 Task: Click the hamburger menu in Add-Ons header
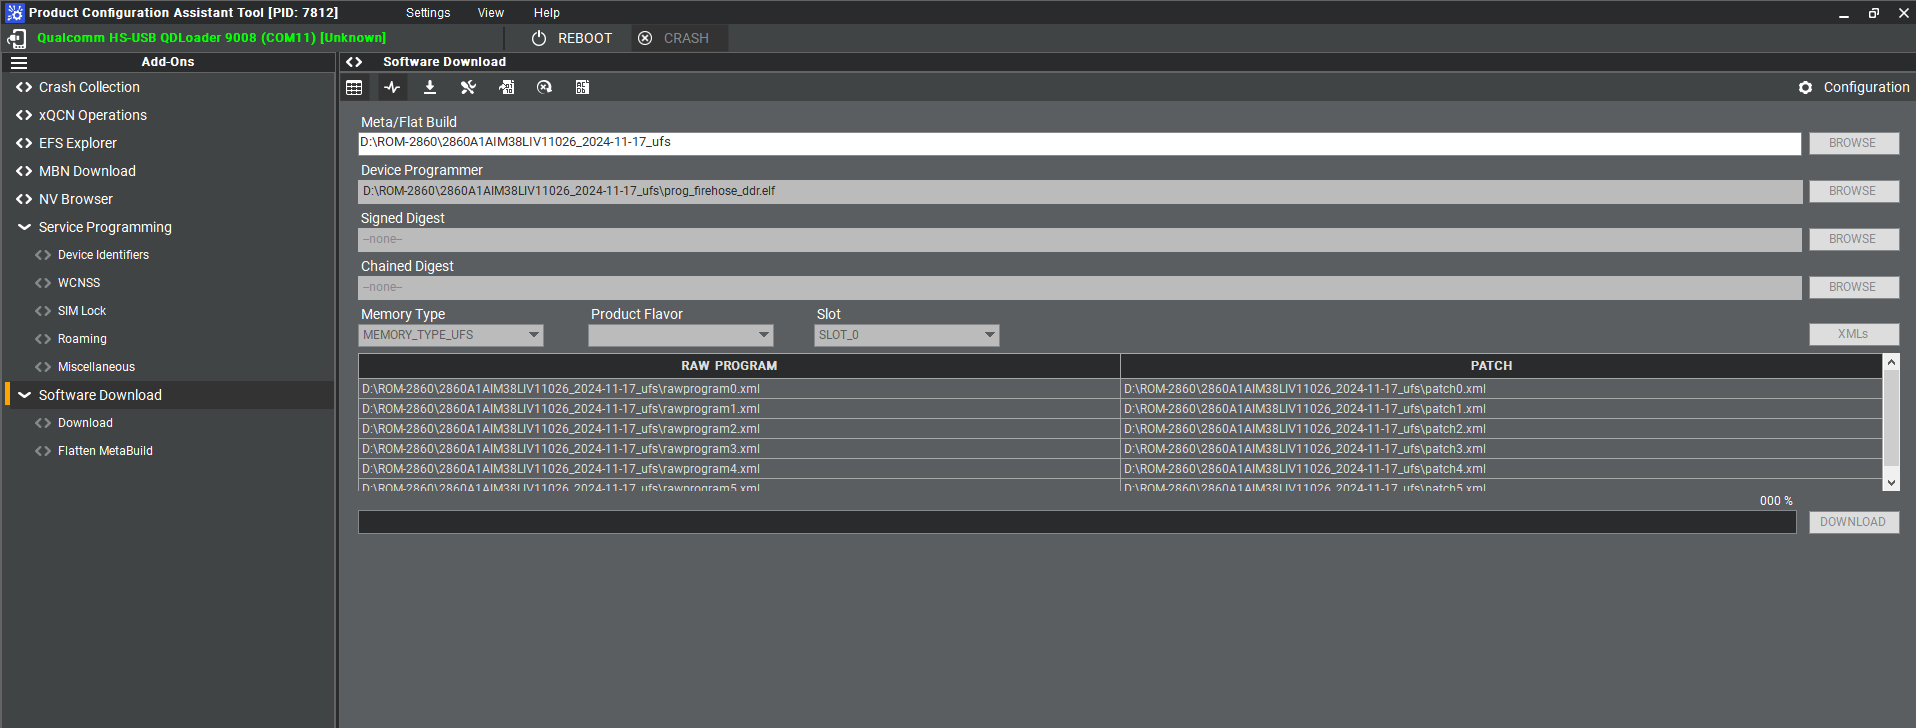click(x=19, y=62)
